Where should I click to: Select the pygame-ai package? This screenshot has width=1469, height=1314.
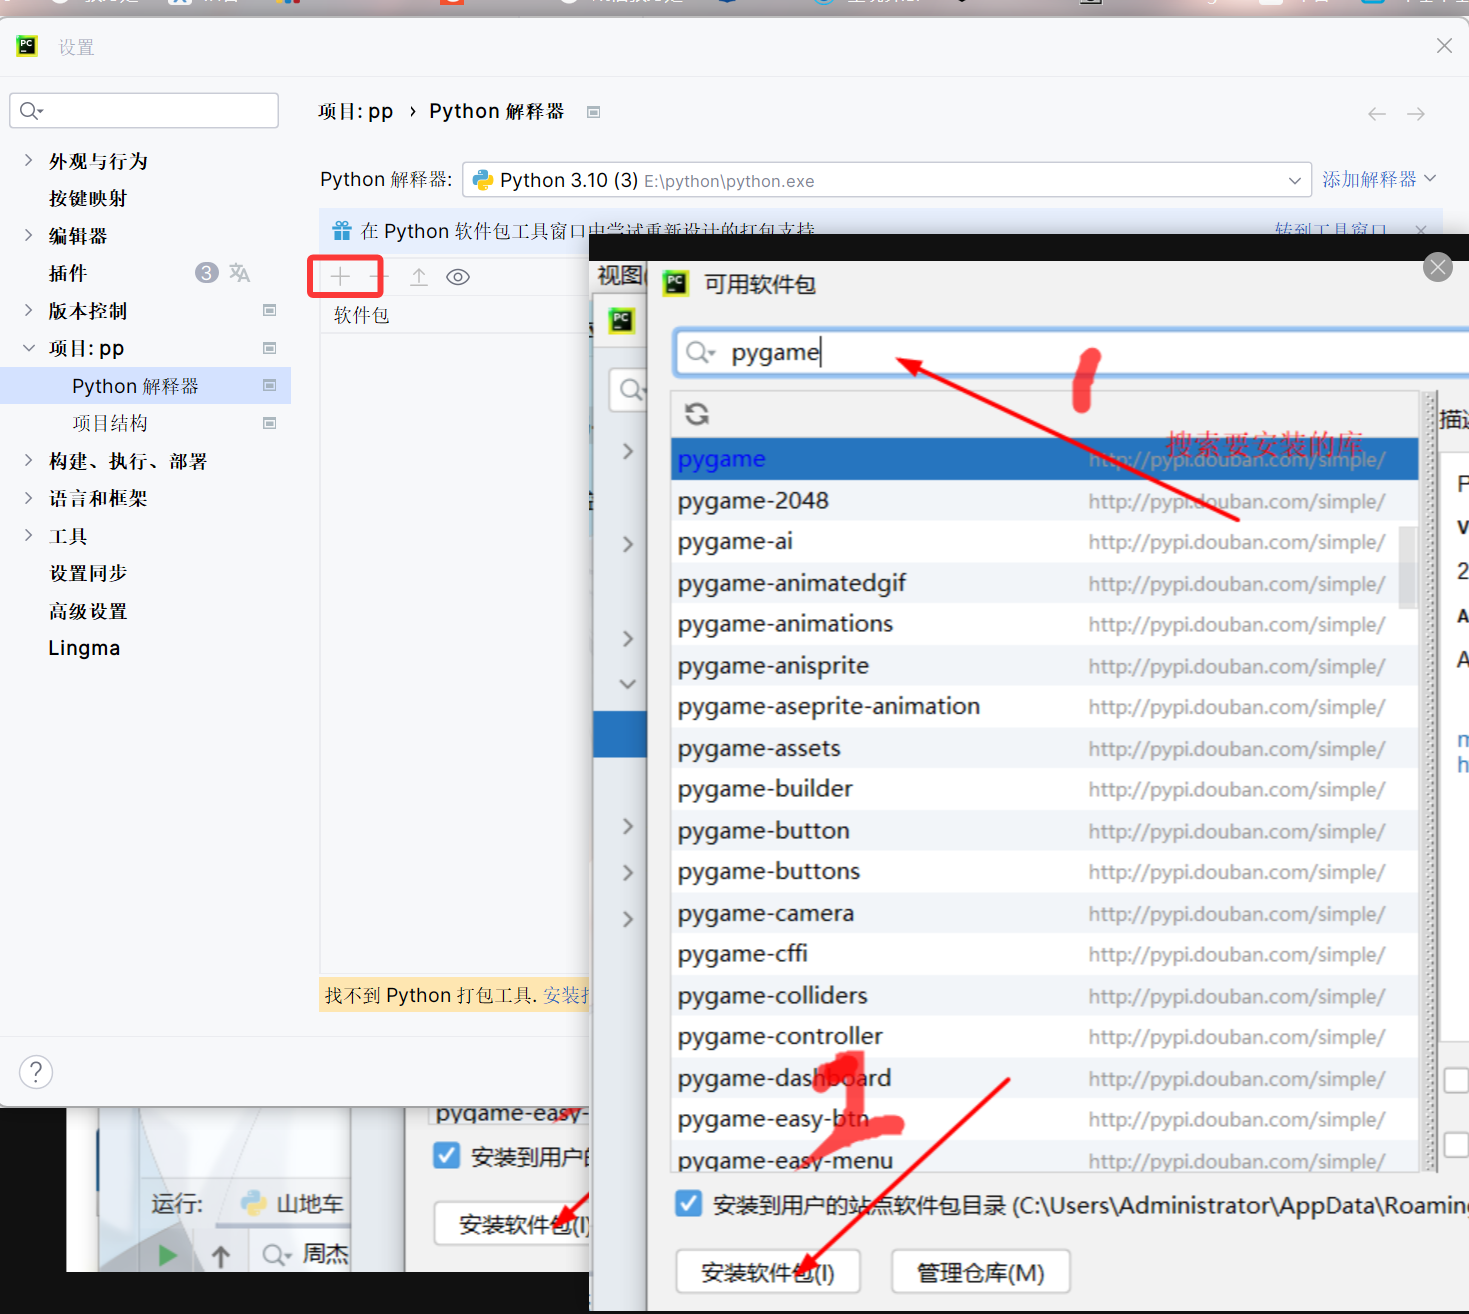tap(1044, 541)
